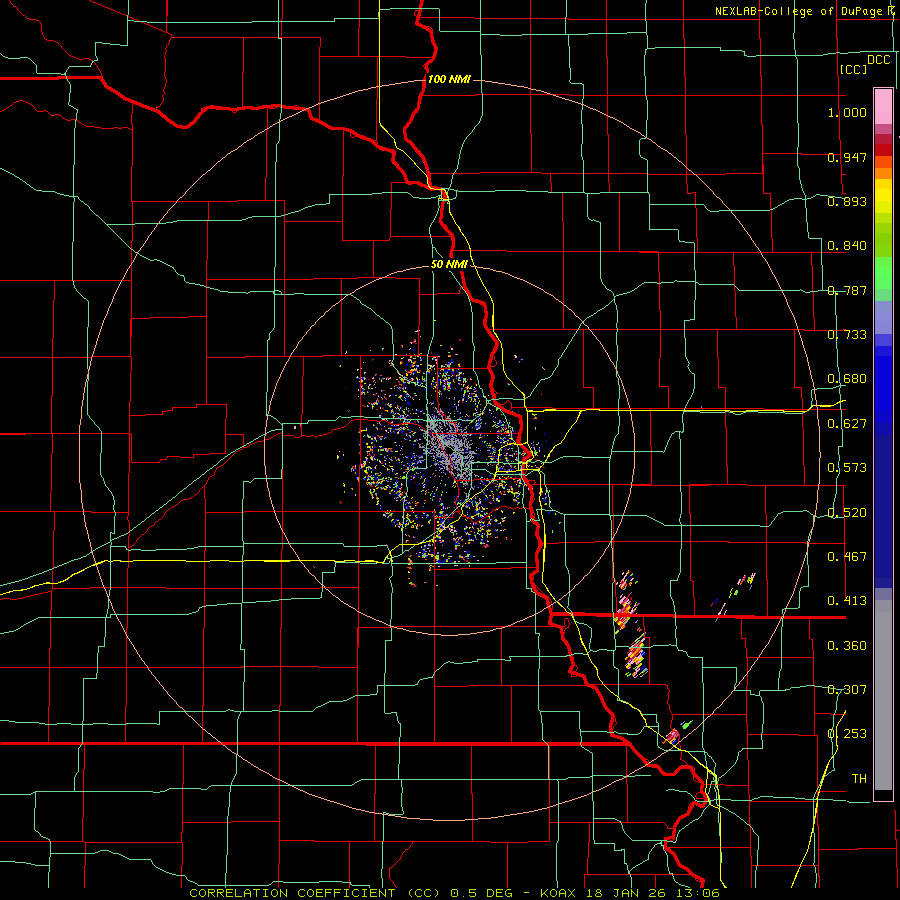Screen dimensions: 900x900
Task: Select the 0.627 scale value
Action: [x=847, y=424]
